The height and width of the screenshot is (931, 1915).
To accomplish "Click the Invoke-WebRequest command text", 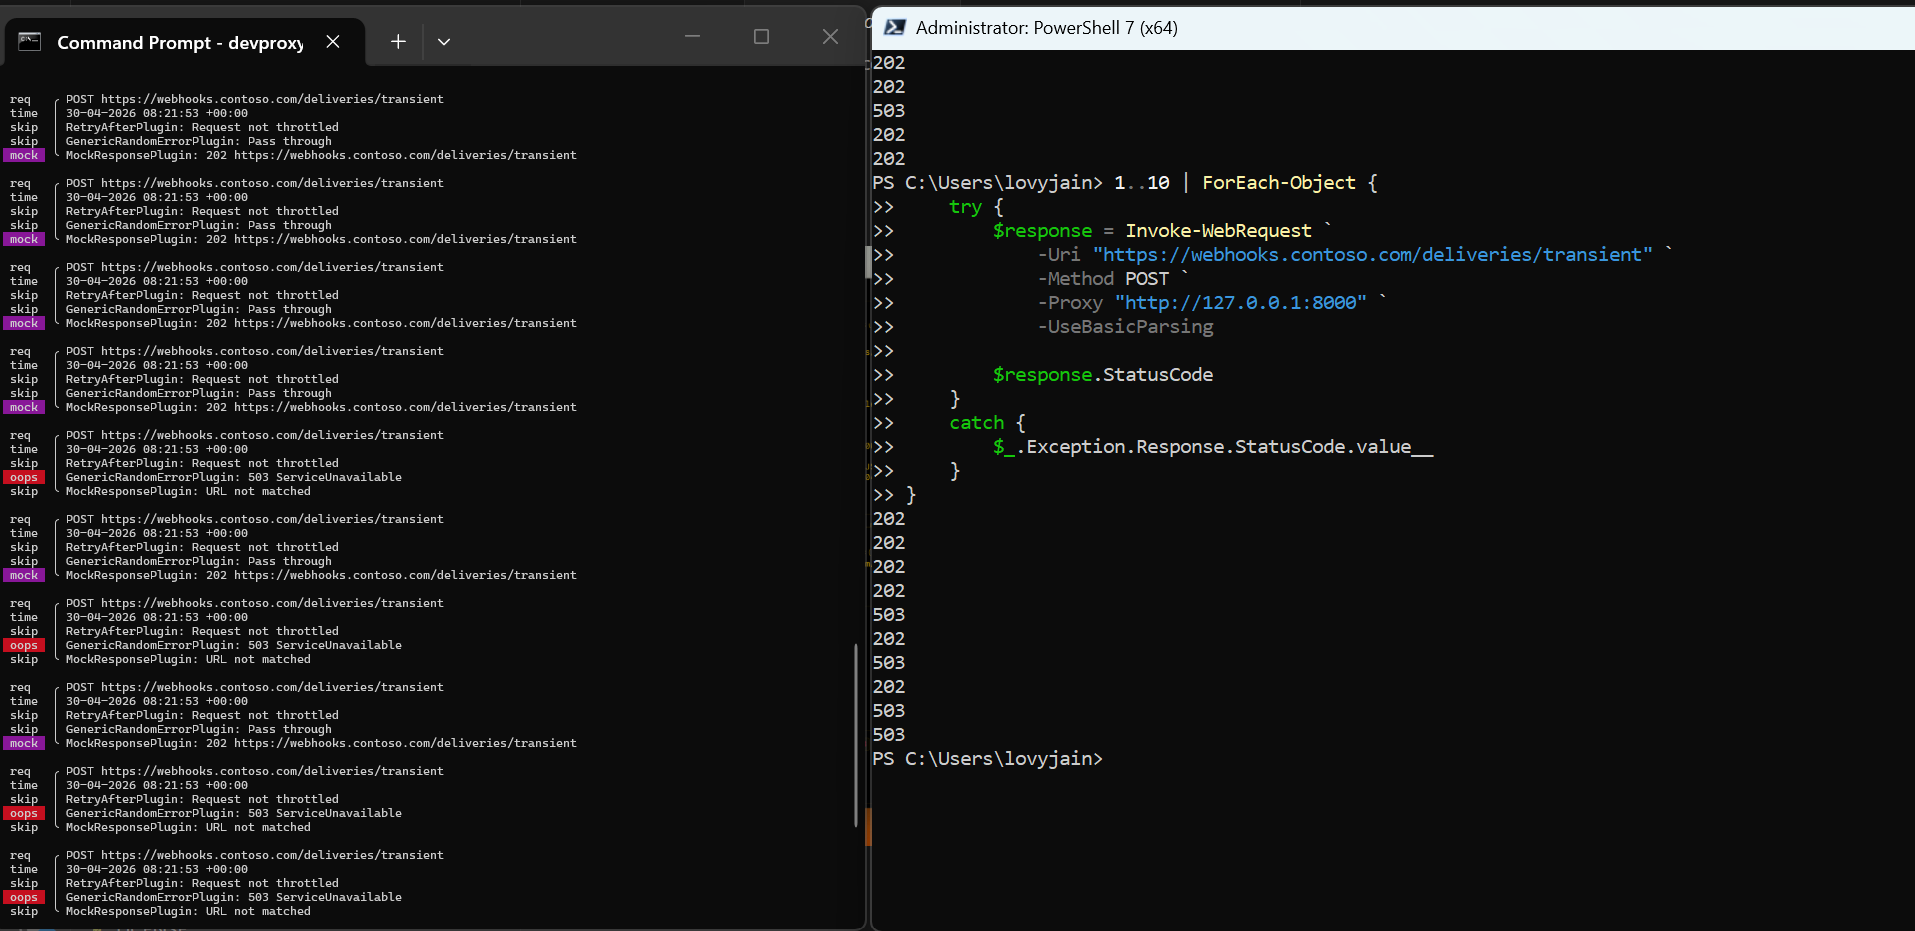I will click(x=1218, y=231).
